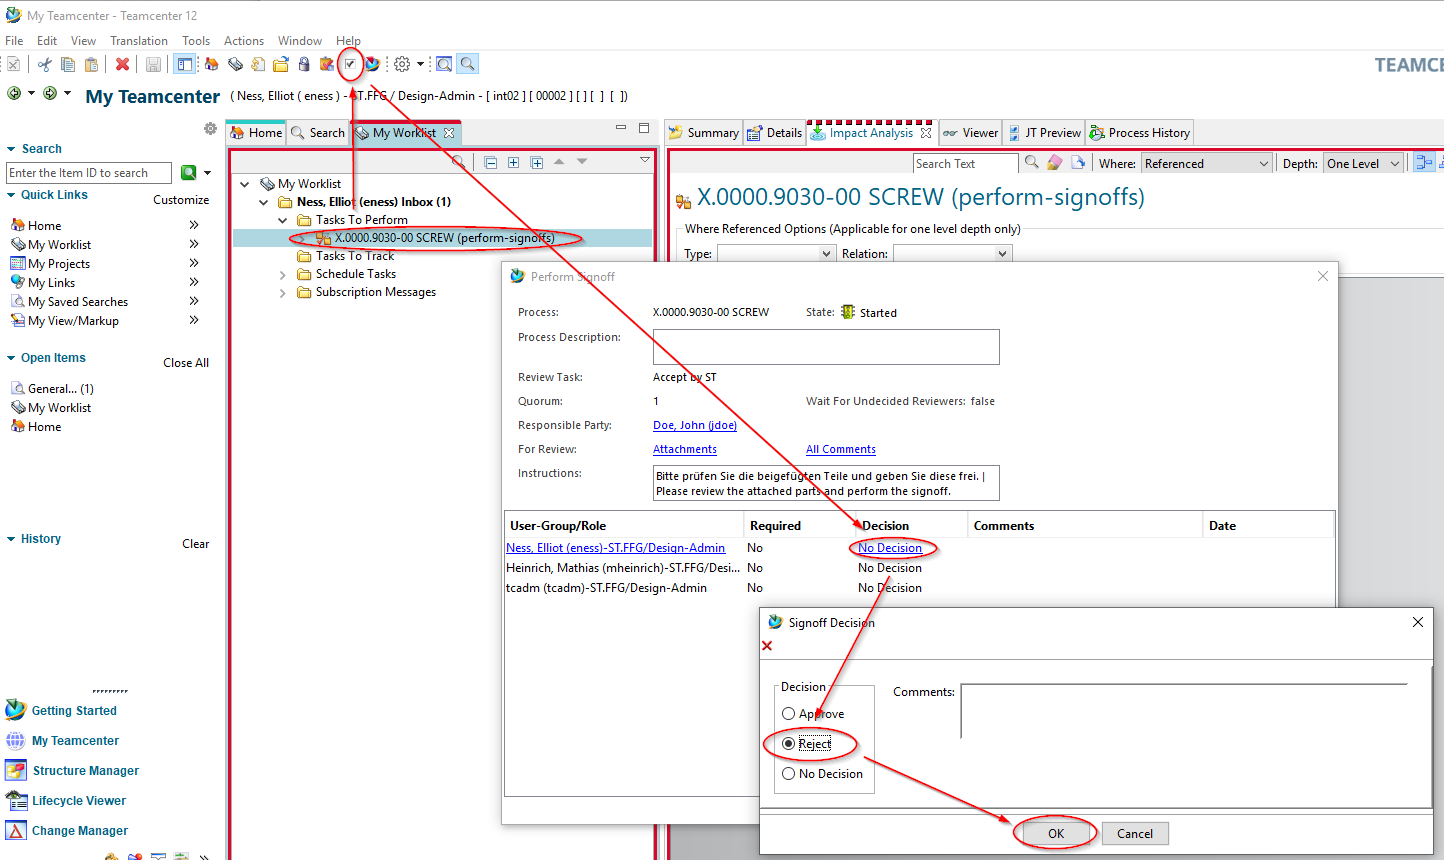Image resolution: width=1444 pixels, height=860 pixels.
Task: Close the Signoff Decision dialog
Action: (1417, 622)
